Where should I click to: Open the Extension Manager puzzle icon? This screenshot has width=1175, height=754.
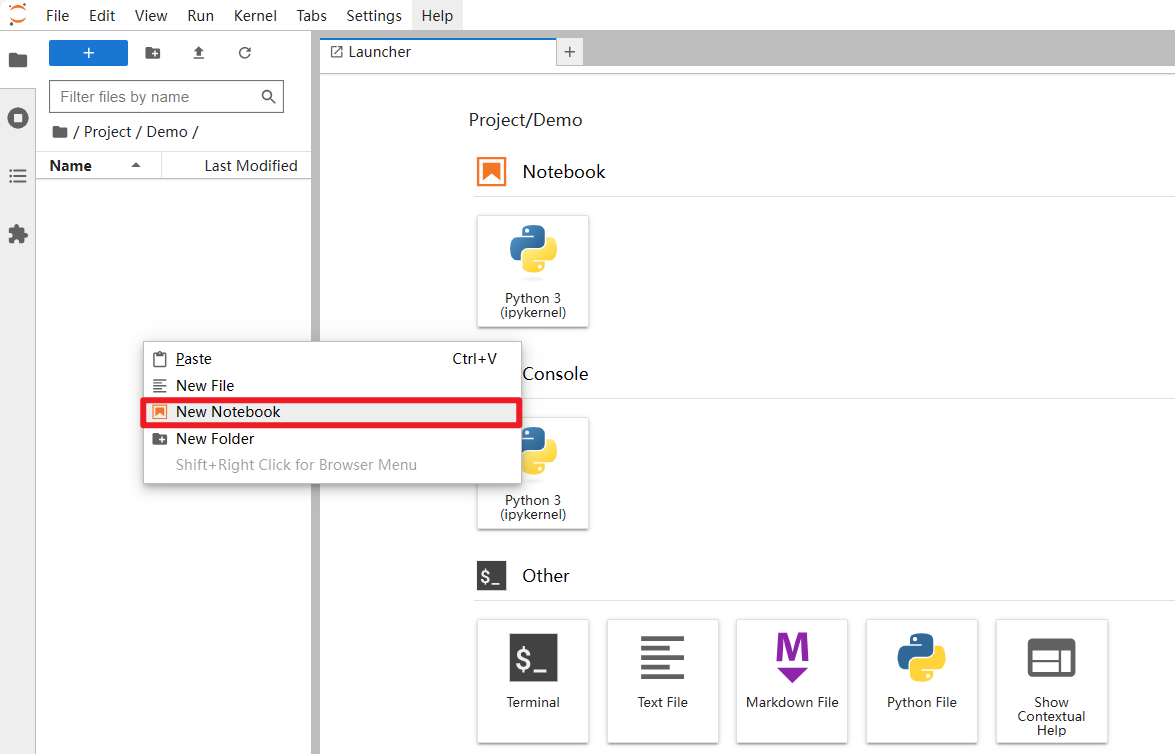pos(18,234)
